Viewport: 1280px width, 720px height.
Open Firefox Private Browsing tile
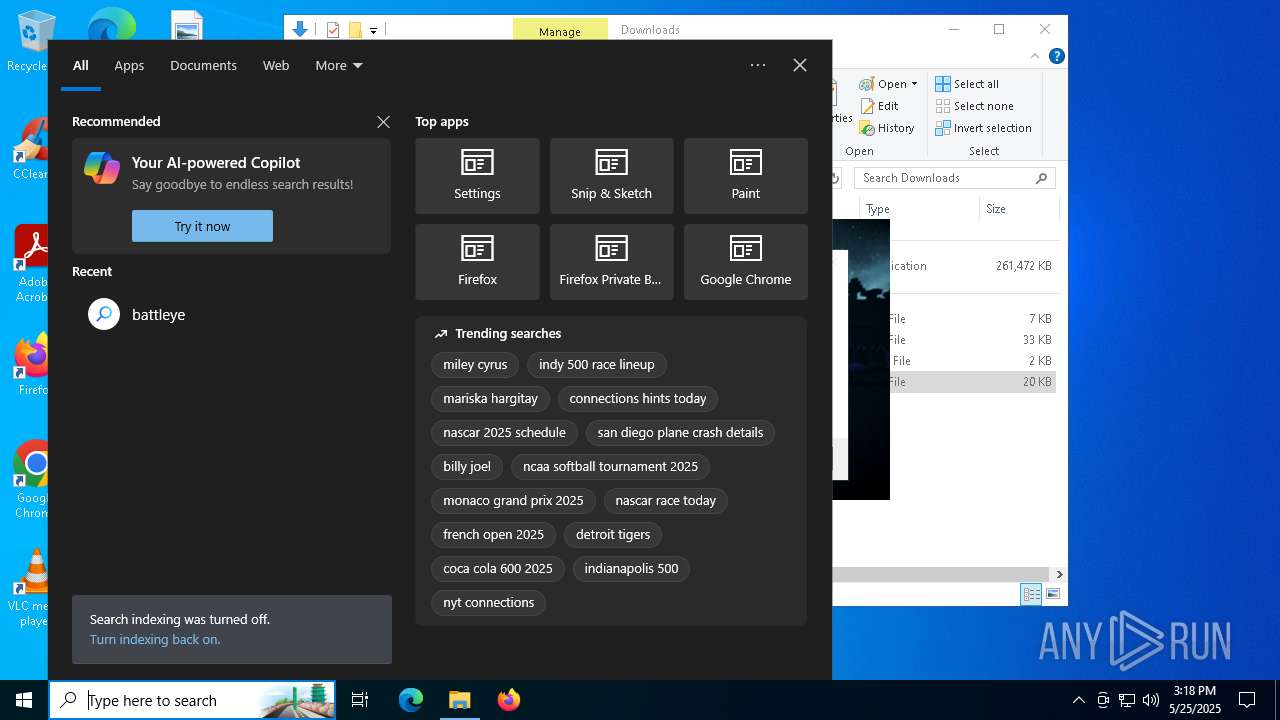(x=611, y=262)
